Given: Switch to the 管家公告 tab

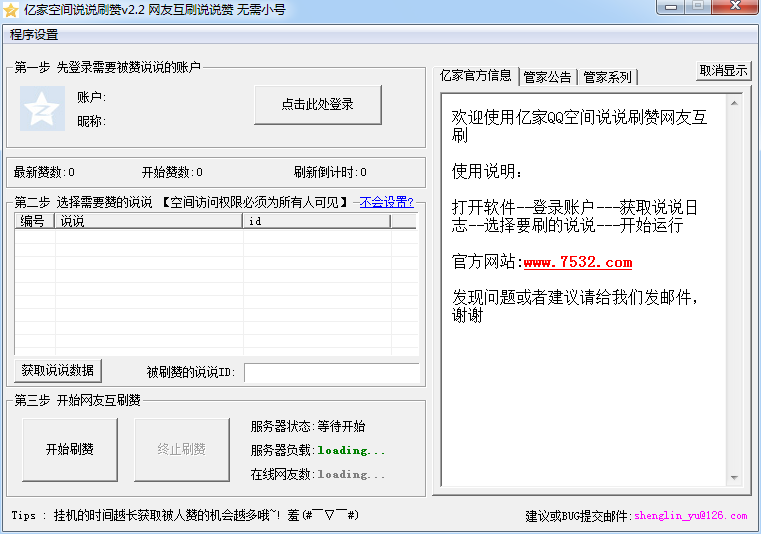Looking at the screenshot, I should pos(547,77).
